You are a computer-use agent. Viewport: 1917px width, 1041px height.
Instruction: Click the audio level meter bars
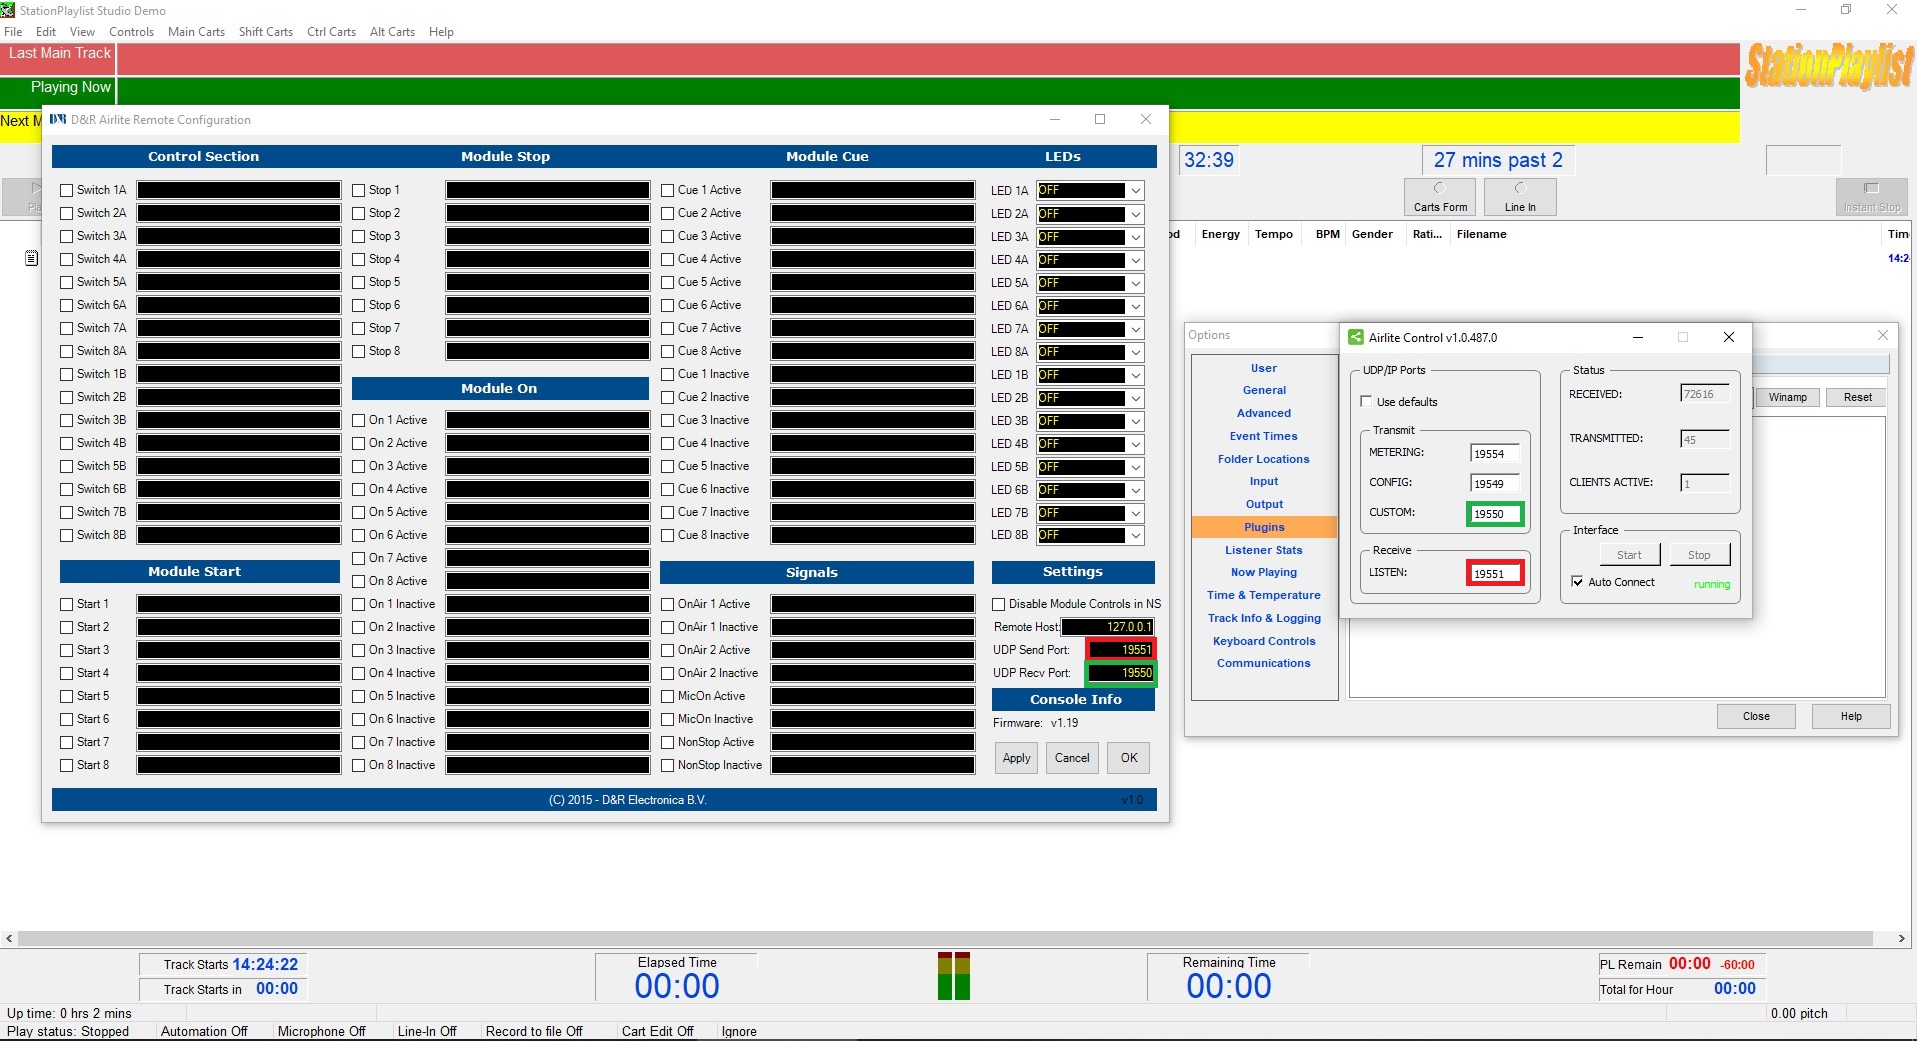click(x=953, y=976)
